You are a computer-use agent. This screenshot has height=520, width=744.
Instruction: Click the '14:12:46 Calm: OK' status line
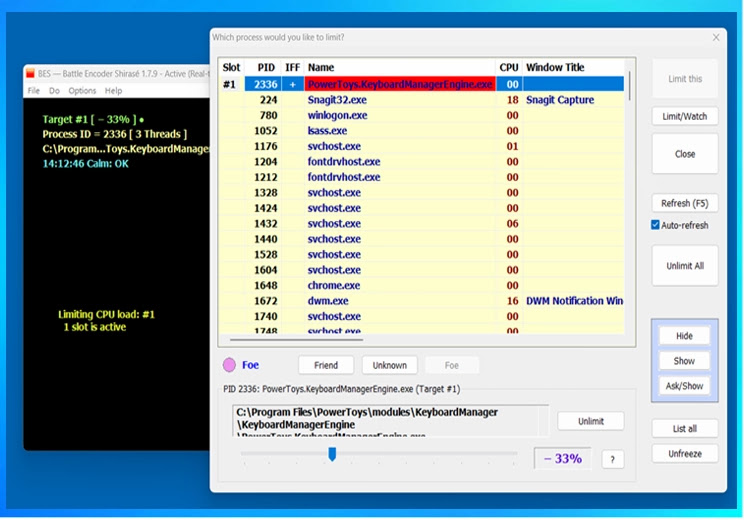tap(85, 164)
